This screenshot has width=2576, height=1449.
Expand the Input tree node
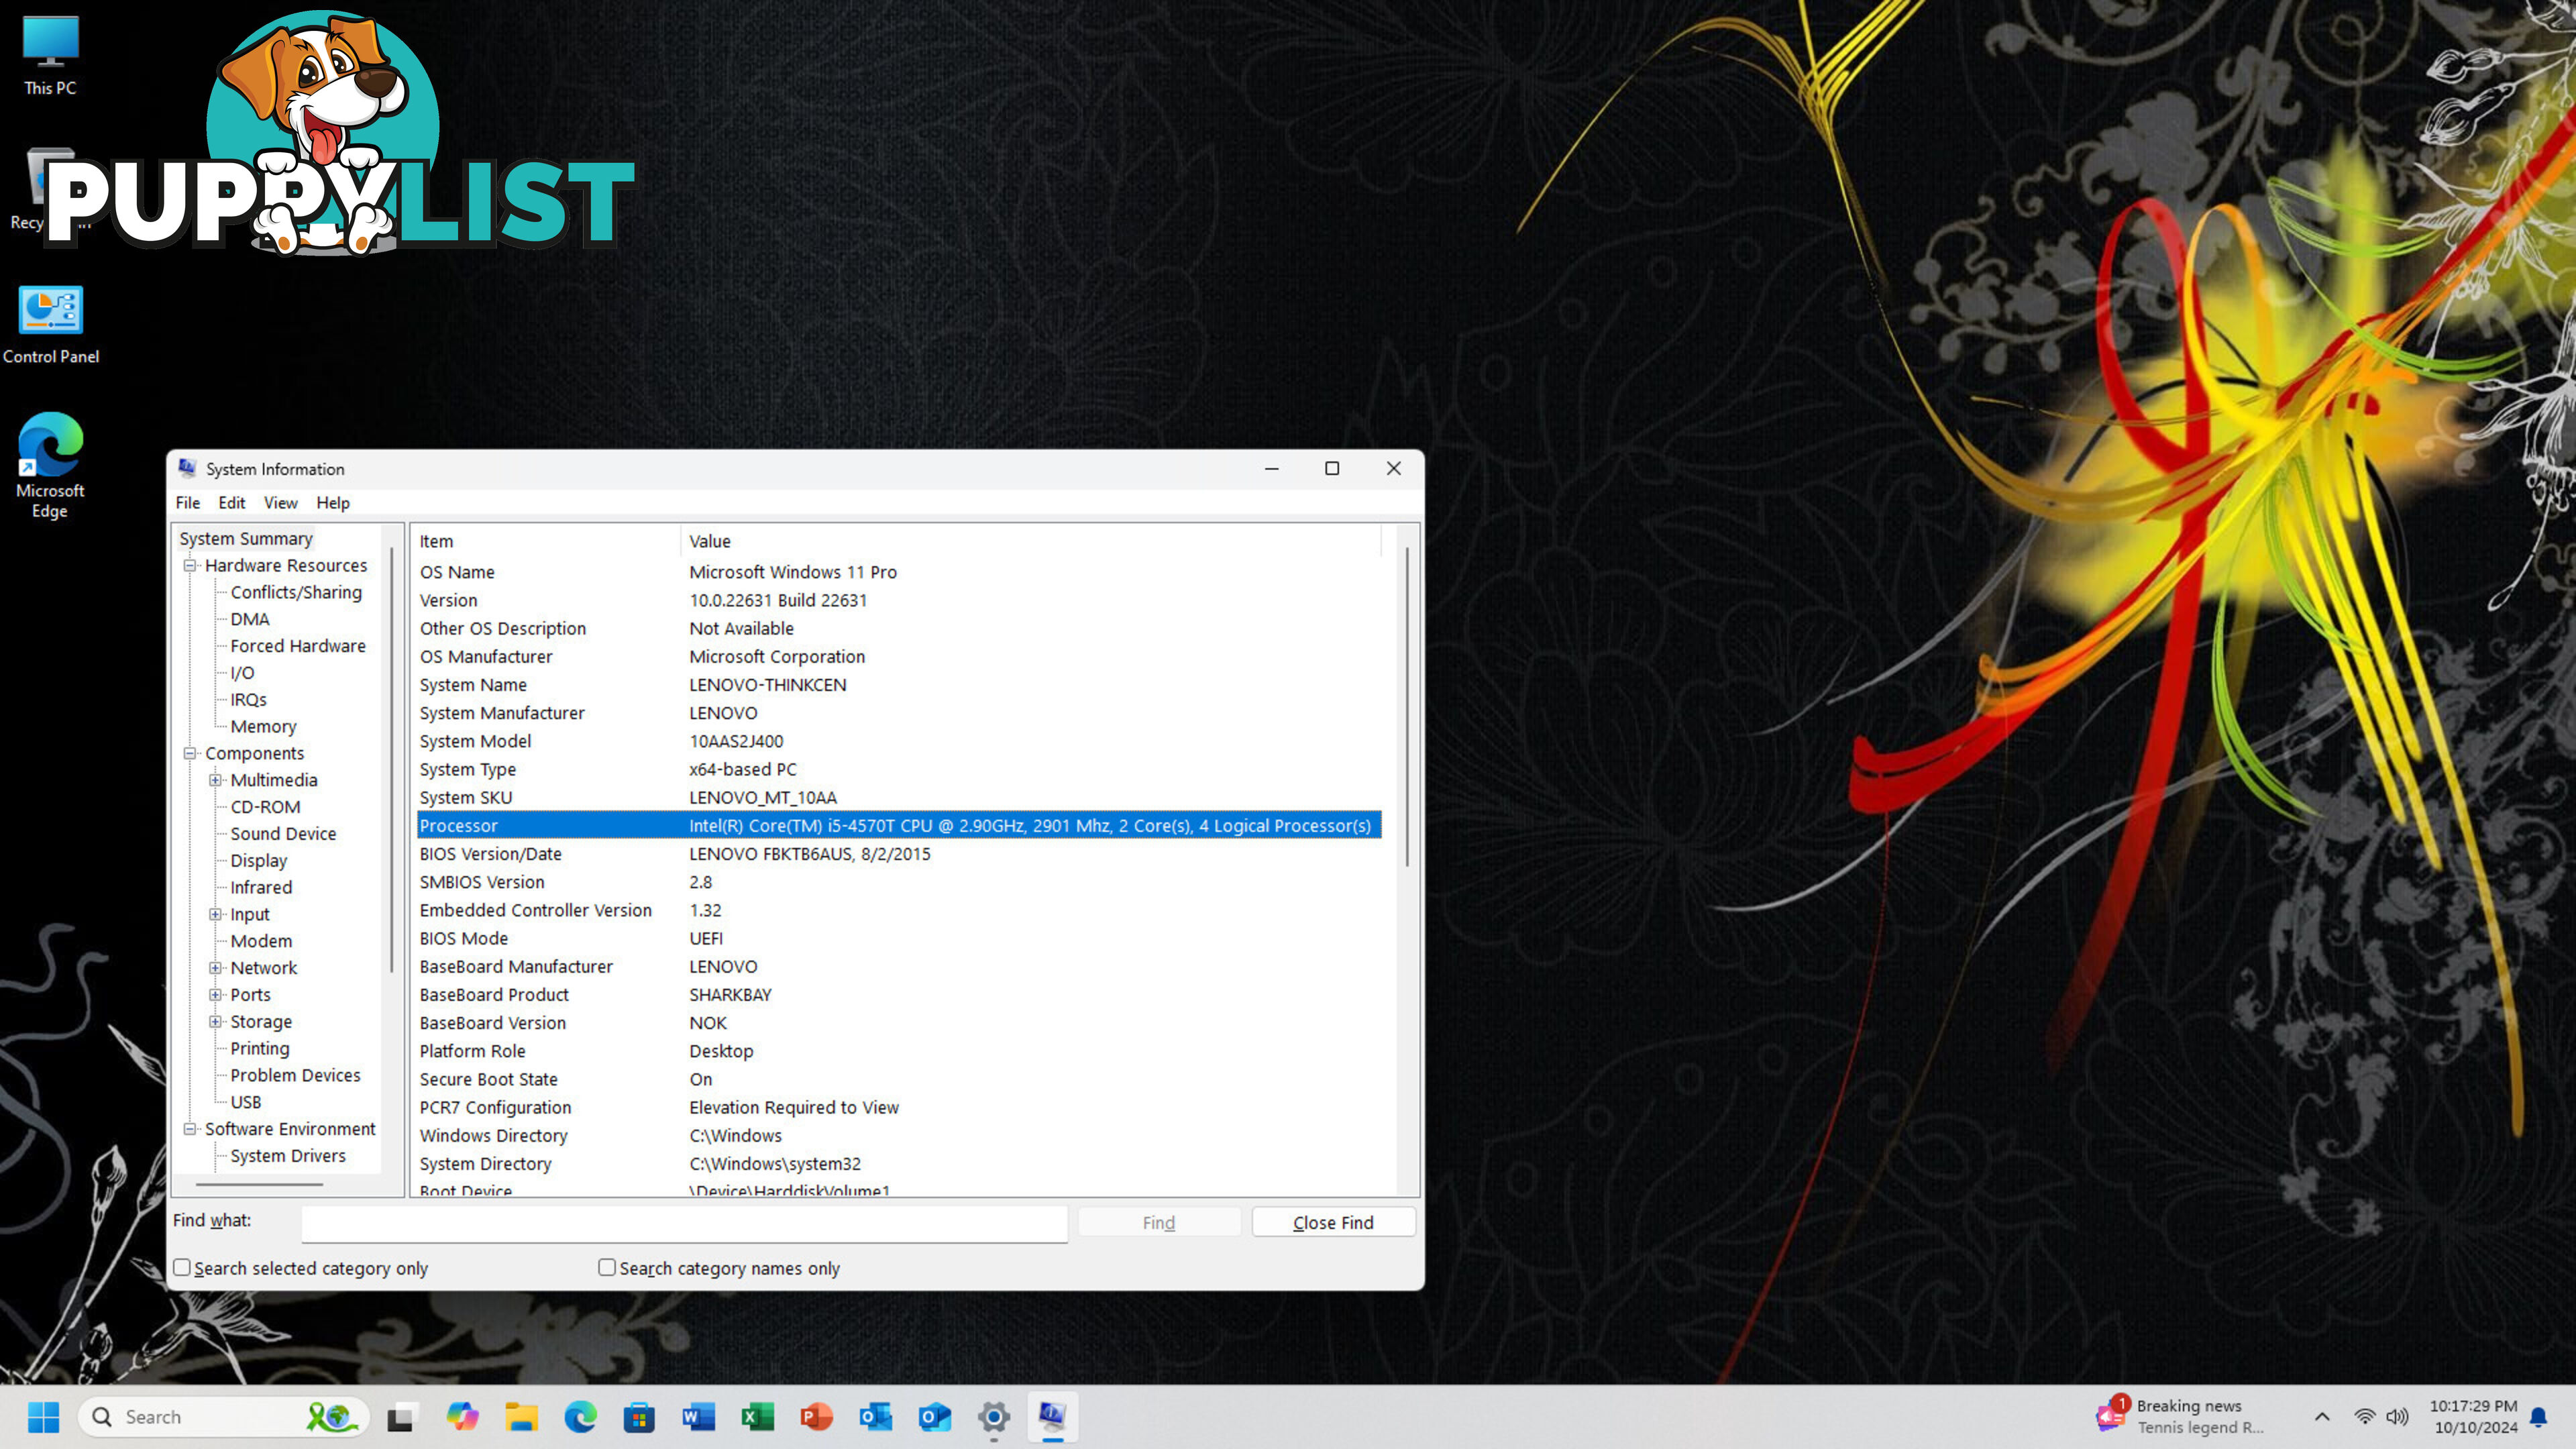(x=215, y=914)
